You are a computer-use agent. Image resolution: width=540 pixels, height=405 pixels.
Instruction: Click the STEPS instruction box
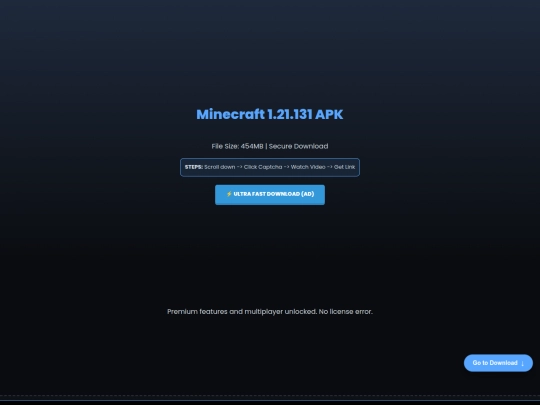270,167
